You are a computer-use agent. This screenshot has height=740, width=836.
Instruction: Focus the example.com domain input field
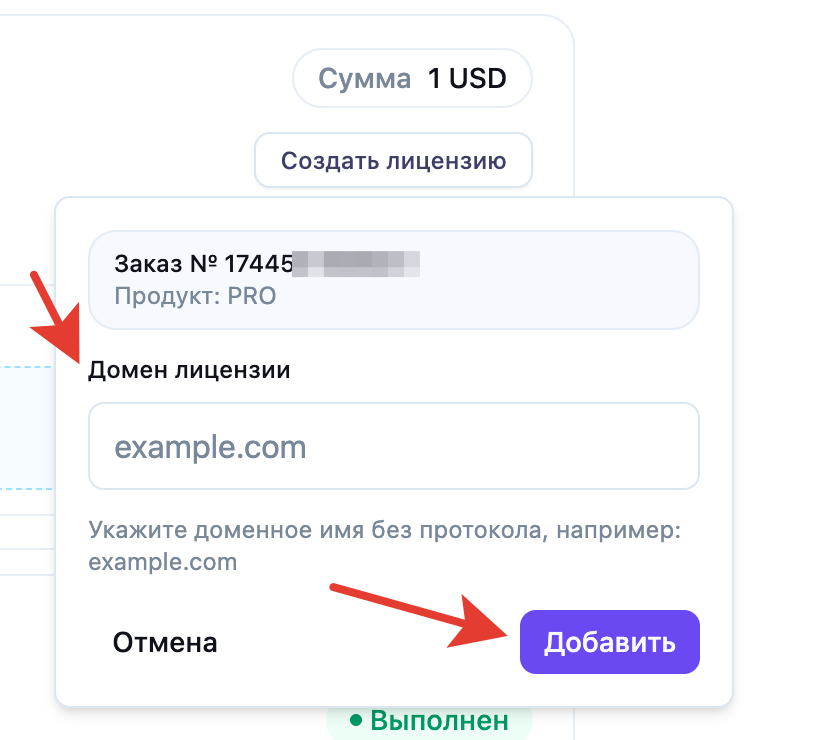pos(393,446)
